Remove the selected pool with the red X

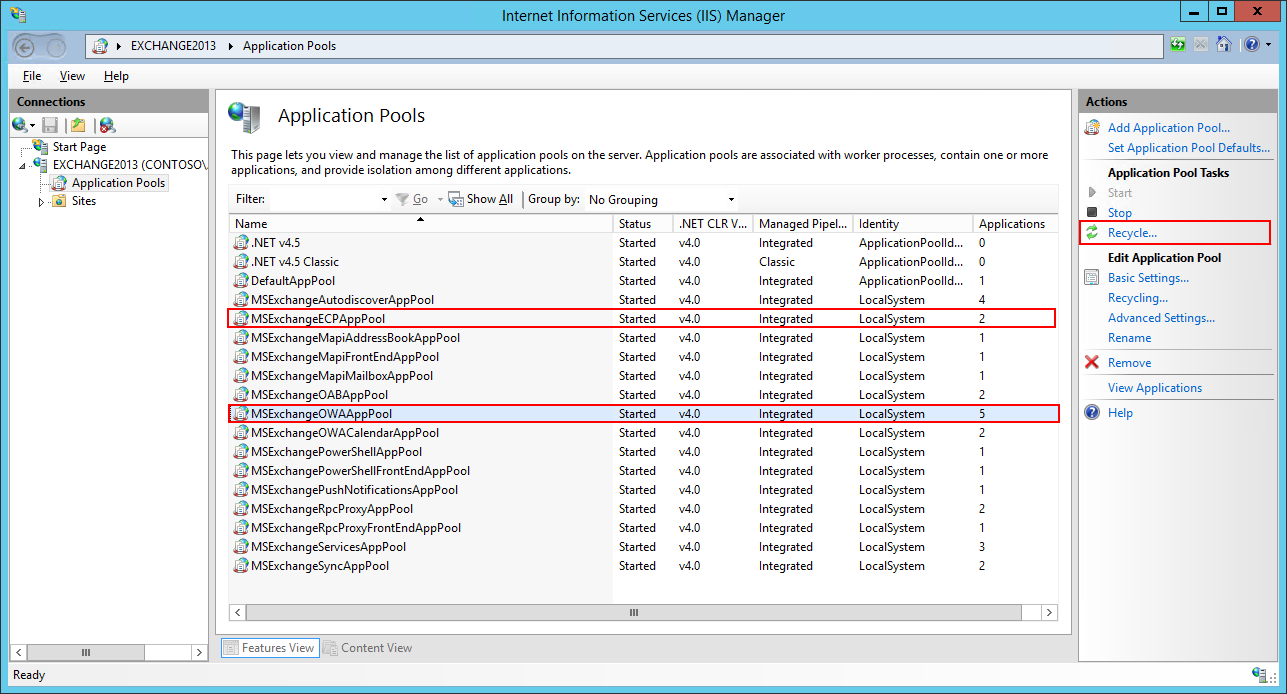click(x=1091, y=362)
